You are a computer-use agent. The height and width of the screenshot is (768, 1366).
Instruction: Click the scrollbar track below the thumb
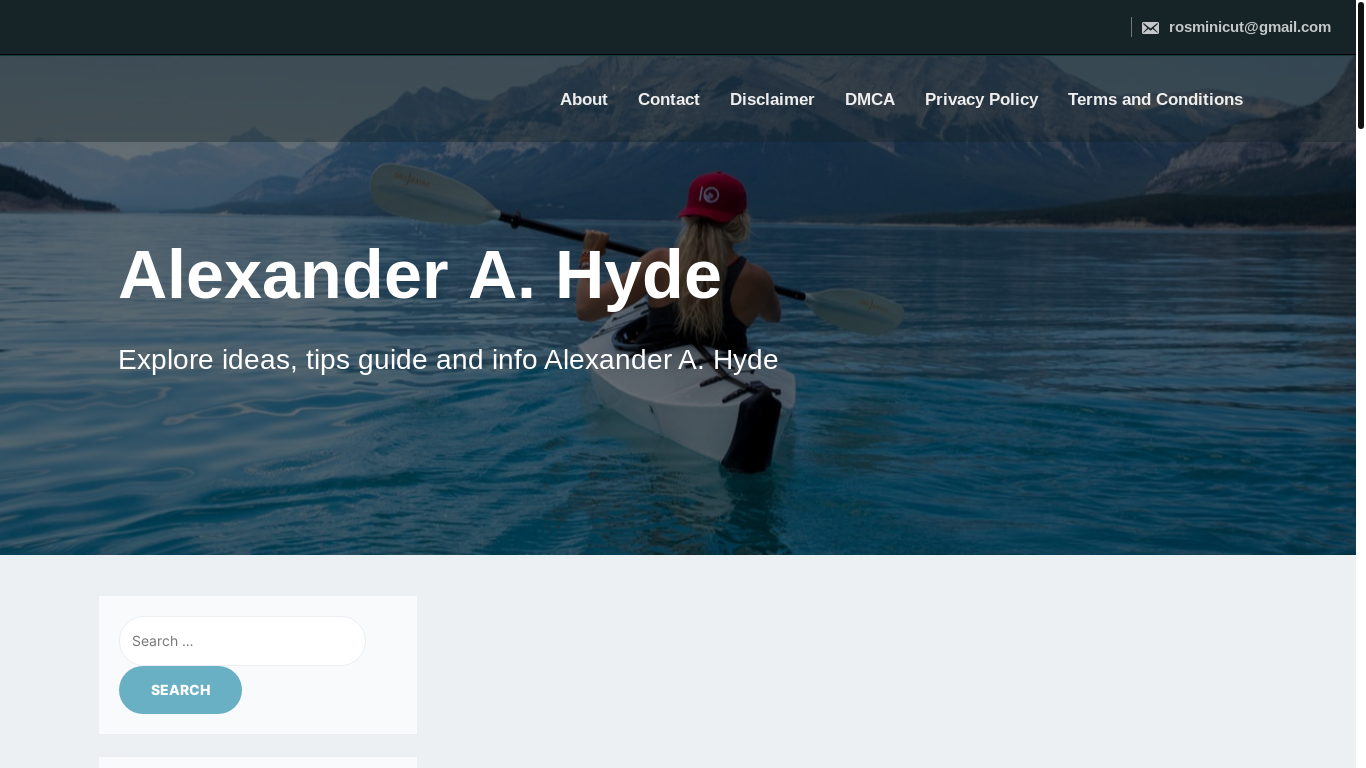pos(1361,450)
